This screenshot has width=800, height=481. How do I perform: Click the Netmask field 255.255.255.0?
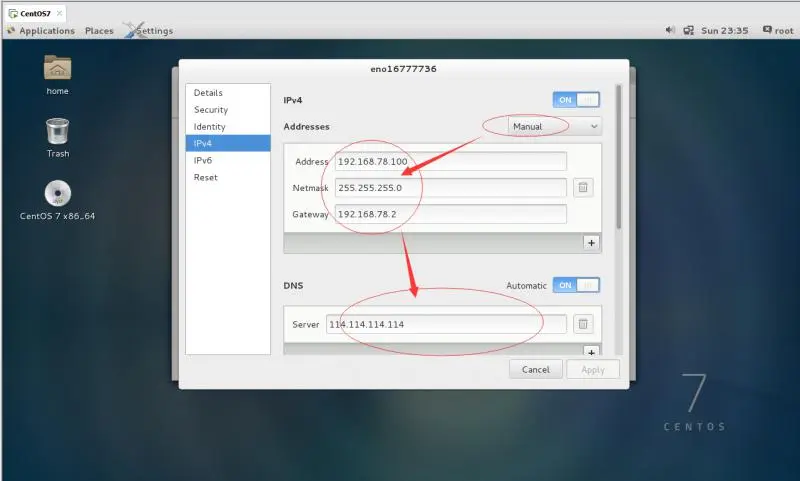451,188
